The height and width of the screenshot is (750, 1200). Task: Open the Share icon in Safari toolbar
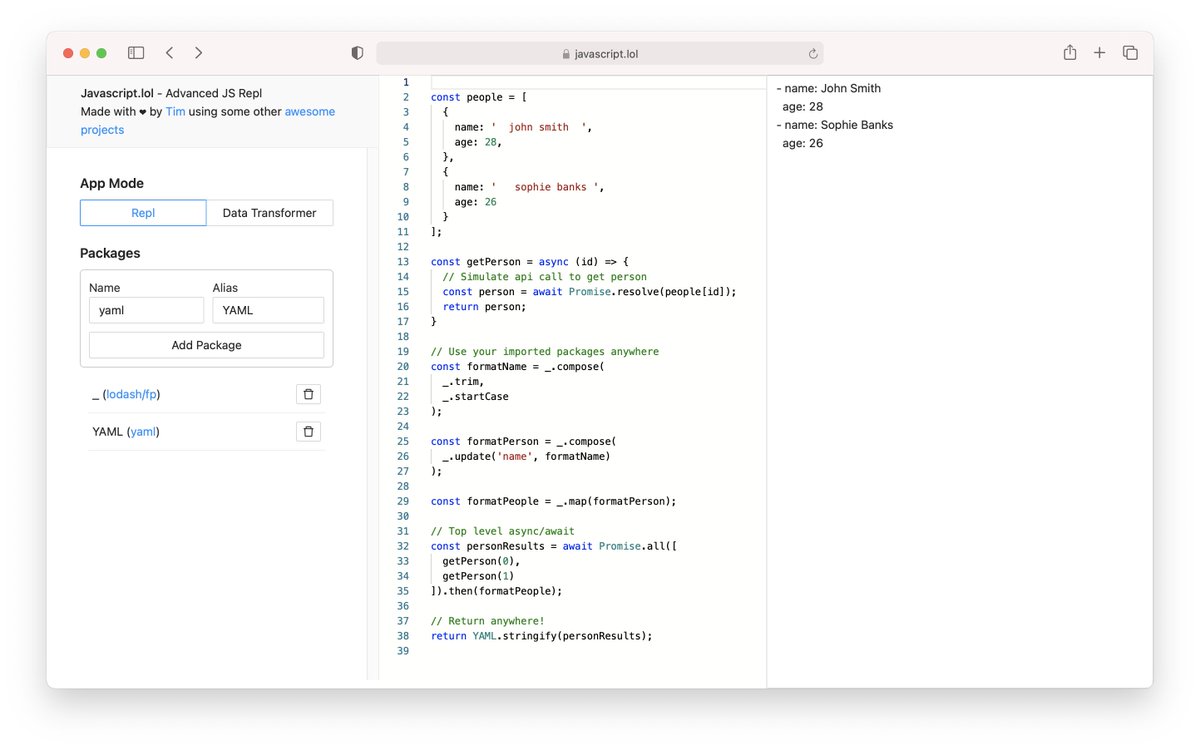1070,53
